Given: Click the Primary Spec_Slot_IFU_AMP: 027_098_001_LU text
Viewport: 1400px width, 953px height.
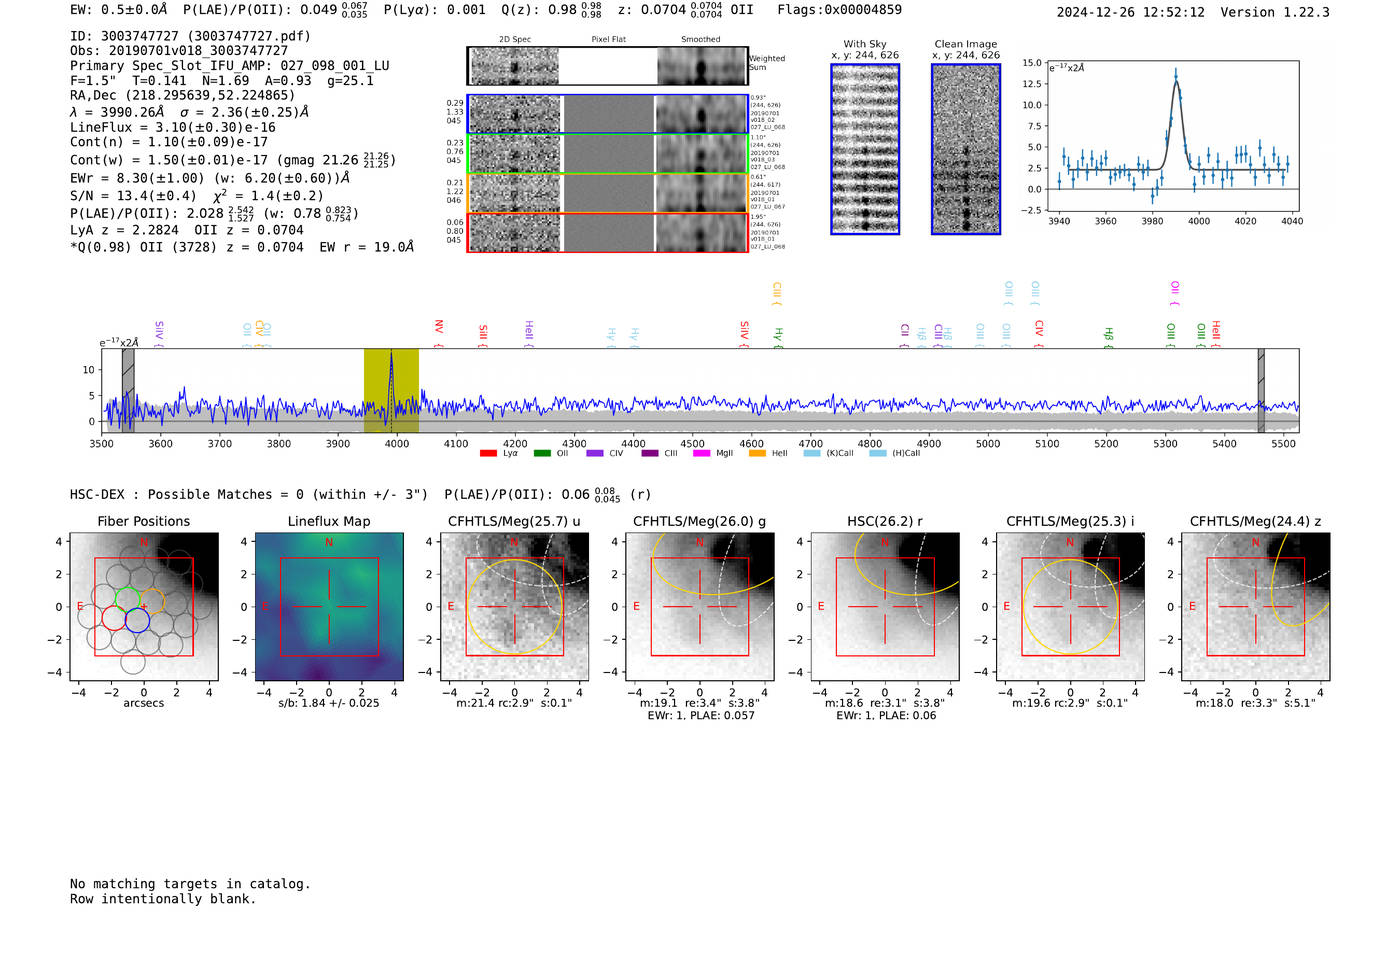Looking at the screenshot, I should coord(230,66).
